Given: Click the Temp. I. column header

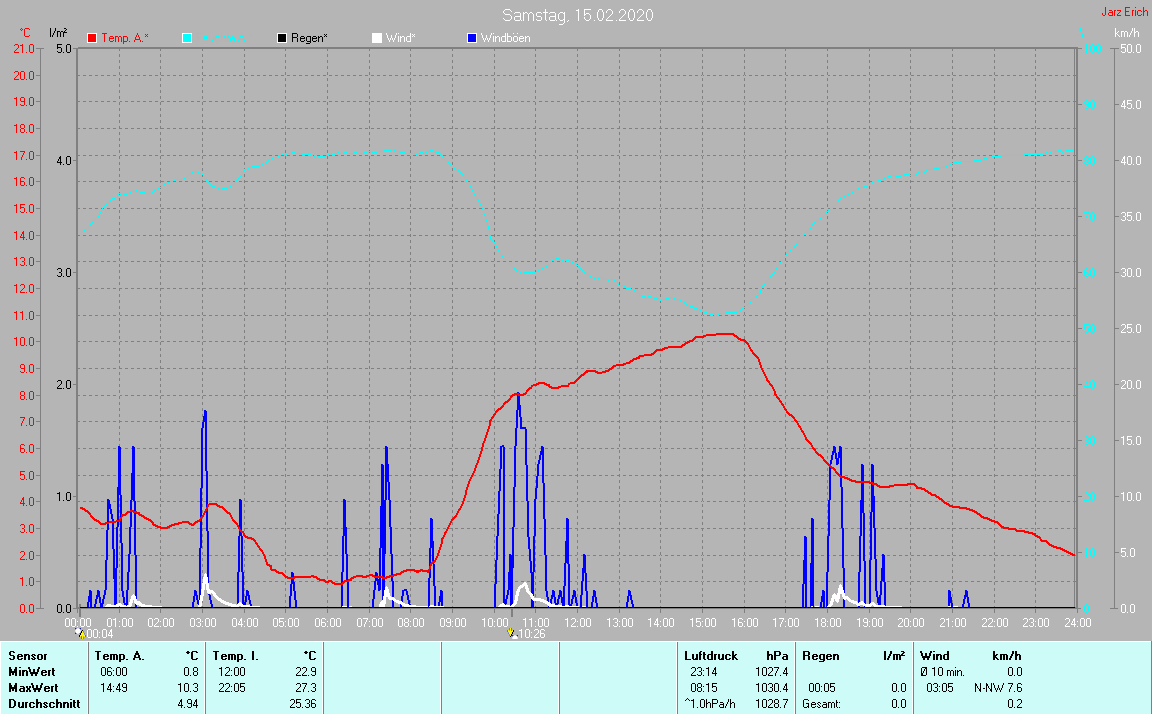Looking at the screenshot, I should click(x=235, y=656).
